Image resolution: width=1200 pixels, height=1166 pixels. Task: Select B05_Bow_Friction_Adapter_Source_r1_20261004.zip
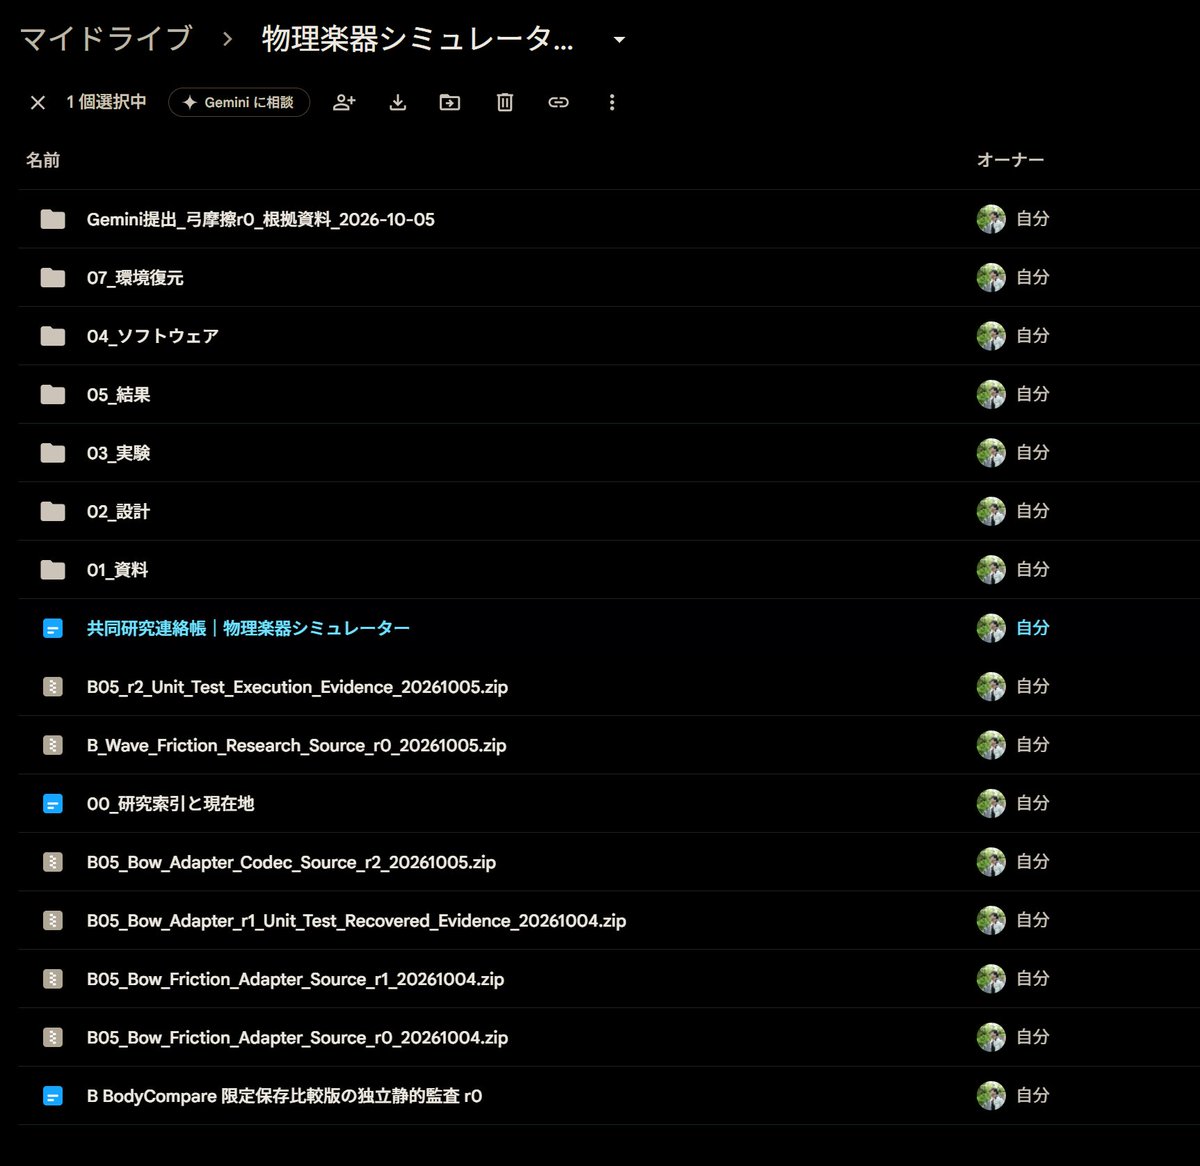point(296,980)
